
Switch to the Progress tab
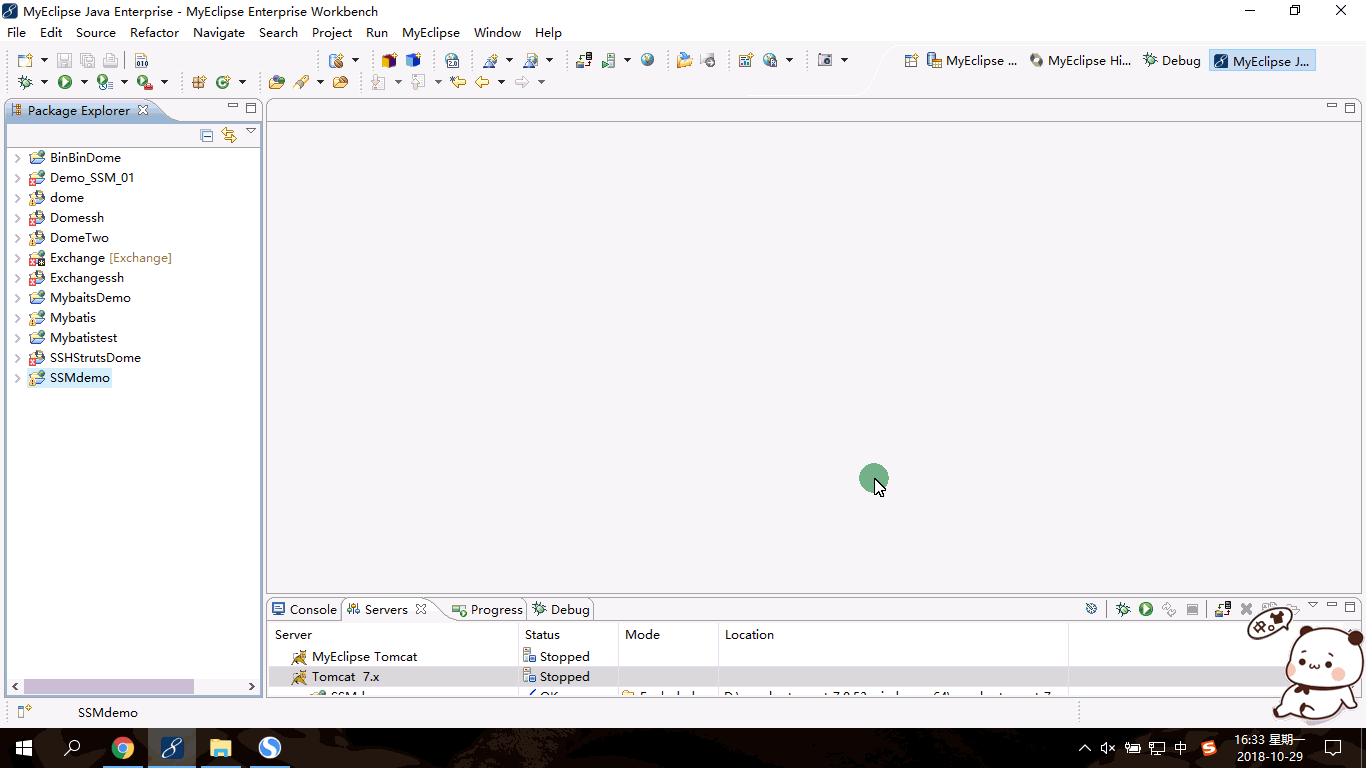[487, 609]
